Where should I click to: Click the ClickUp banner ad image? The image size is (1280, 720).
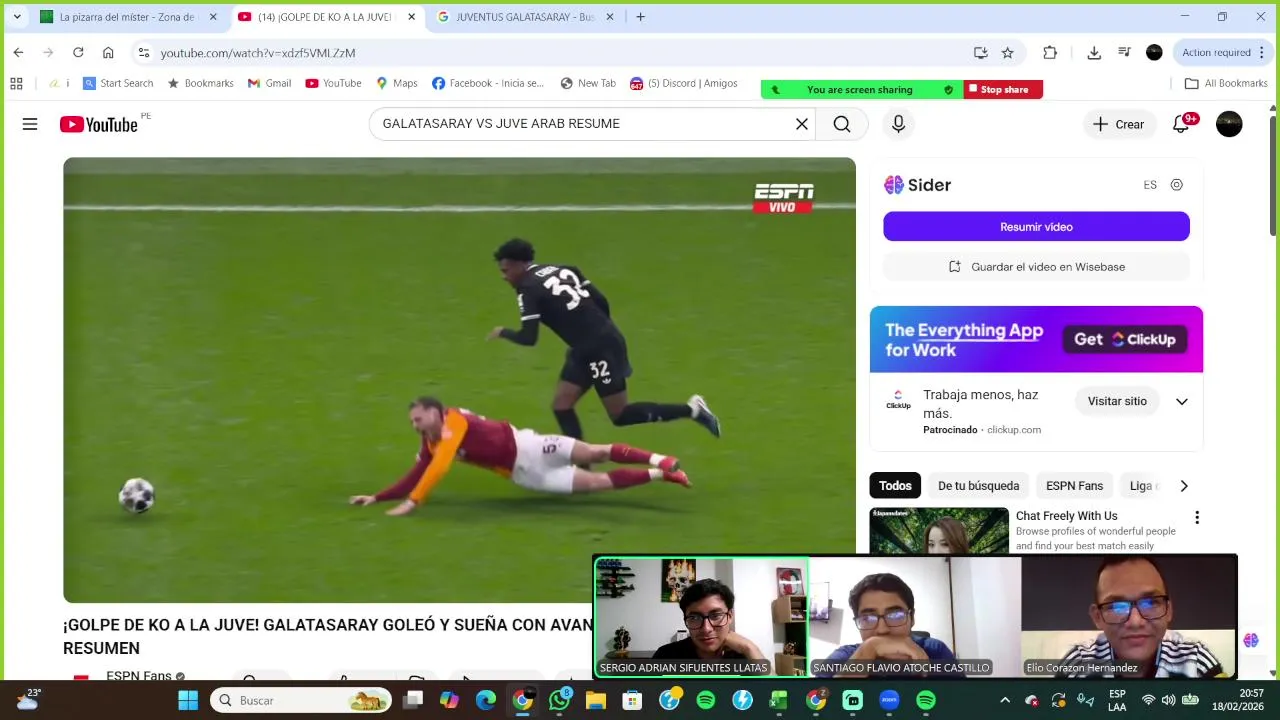1036,339
